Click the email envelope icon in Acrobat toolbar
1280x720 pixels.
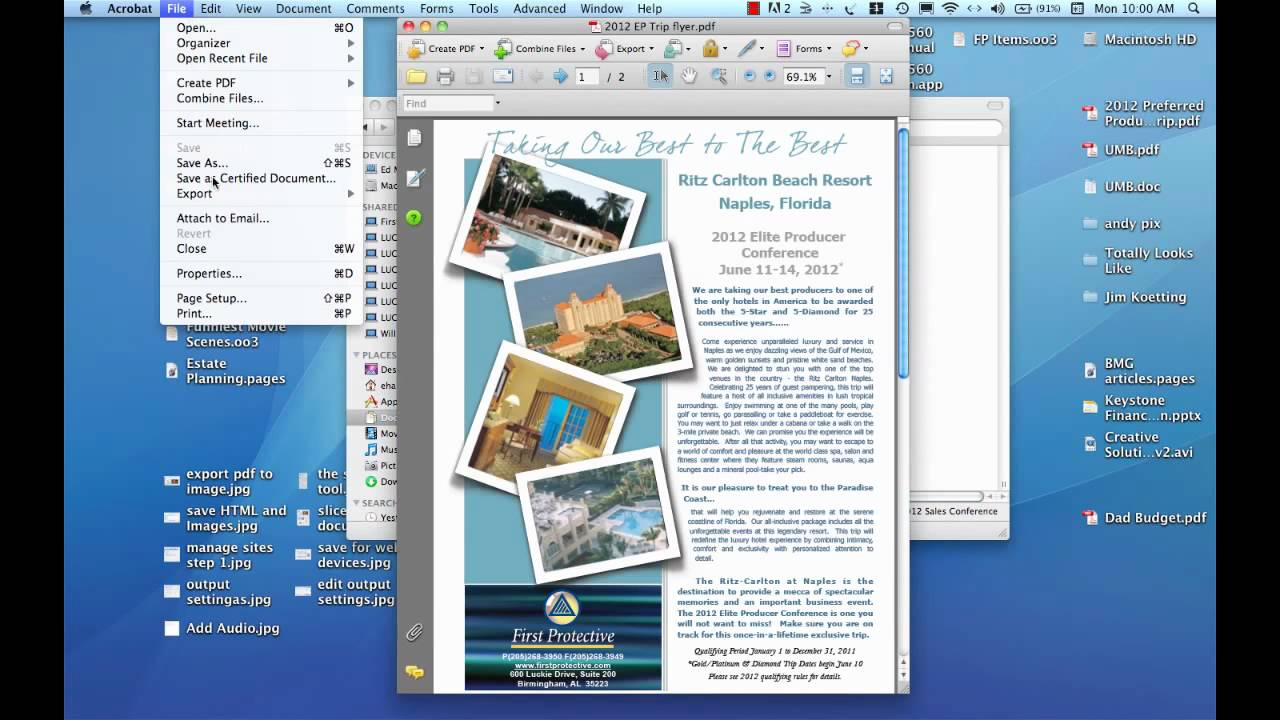tap(503, 76)
